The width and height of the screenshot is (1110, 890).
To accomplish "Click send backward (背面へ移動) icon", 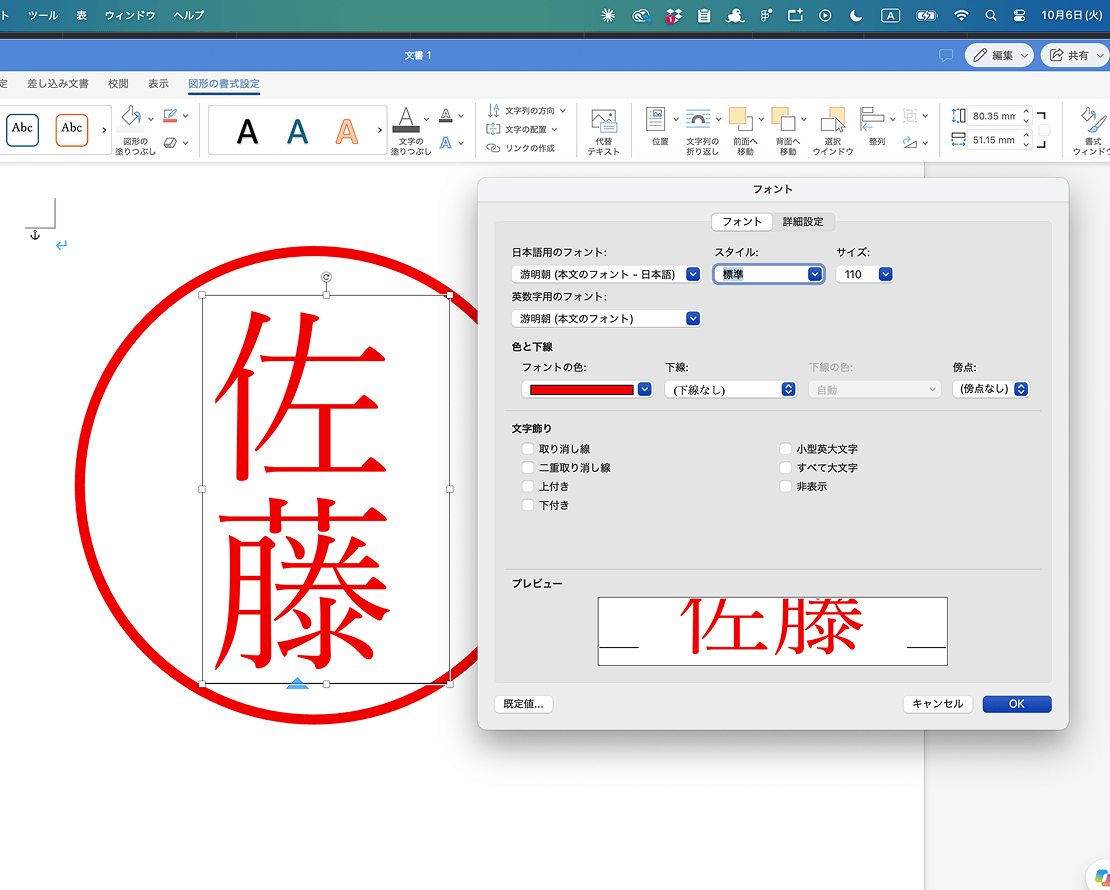I will click(x=783, y=120).
